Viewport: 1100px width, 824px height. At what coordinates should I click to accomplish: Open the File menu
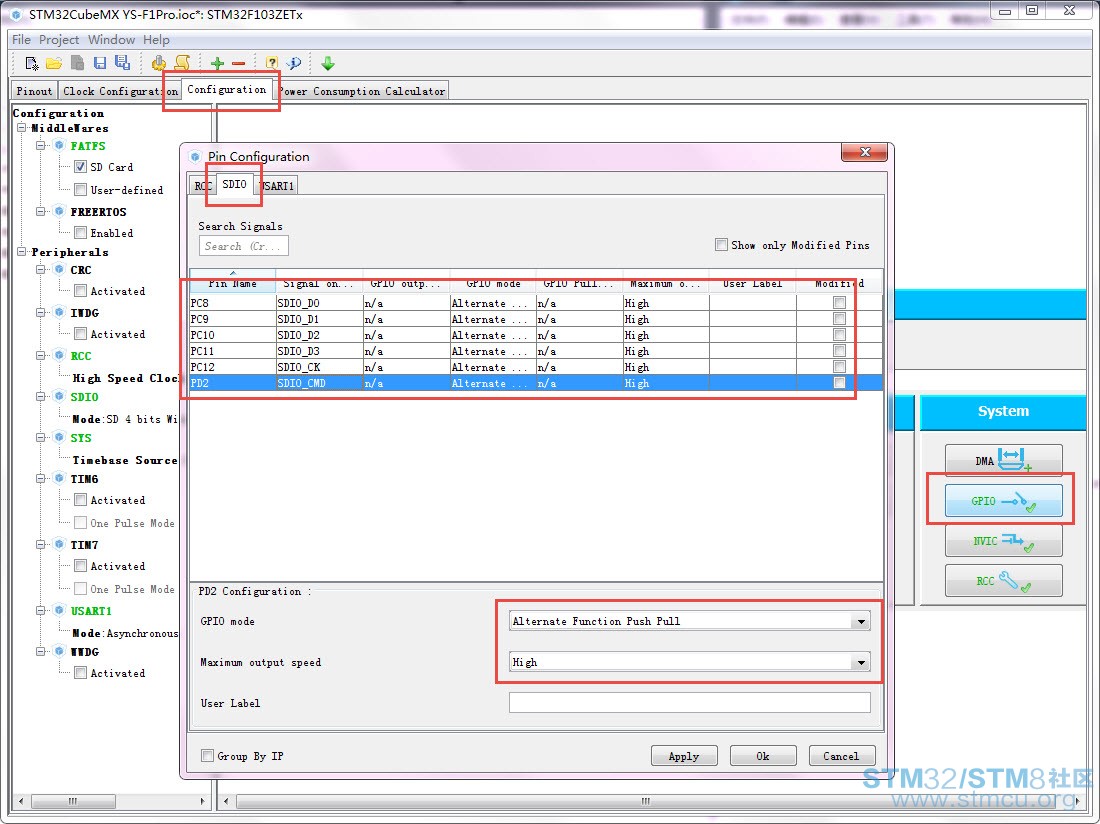tap(21, 39)
